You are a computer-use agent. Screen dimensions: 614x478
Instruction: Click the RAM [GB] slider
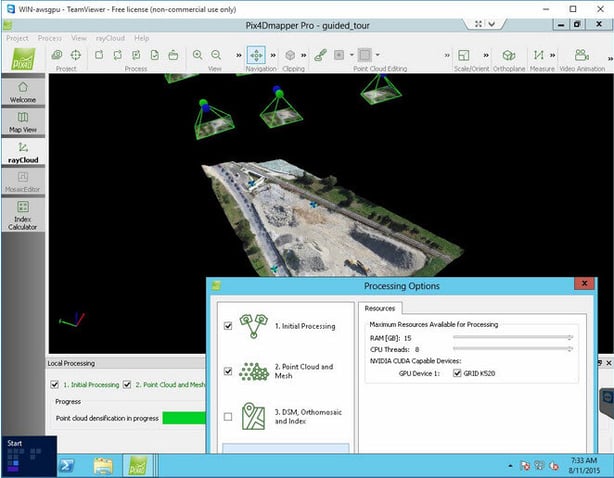[x=514, y=338]
